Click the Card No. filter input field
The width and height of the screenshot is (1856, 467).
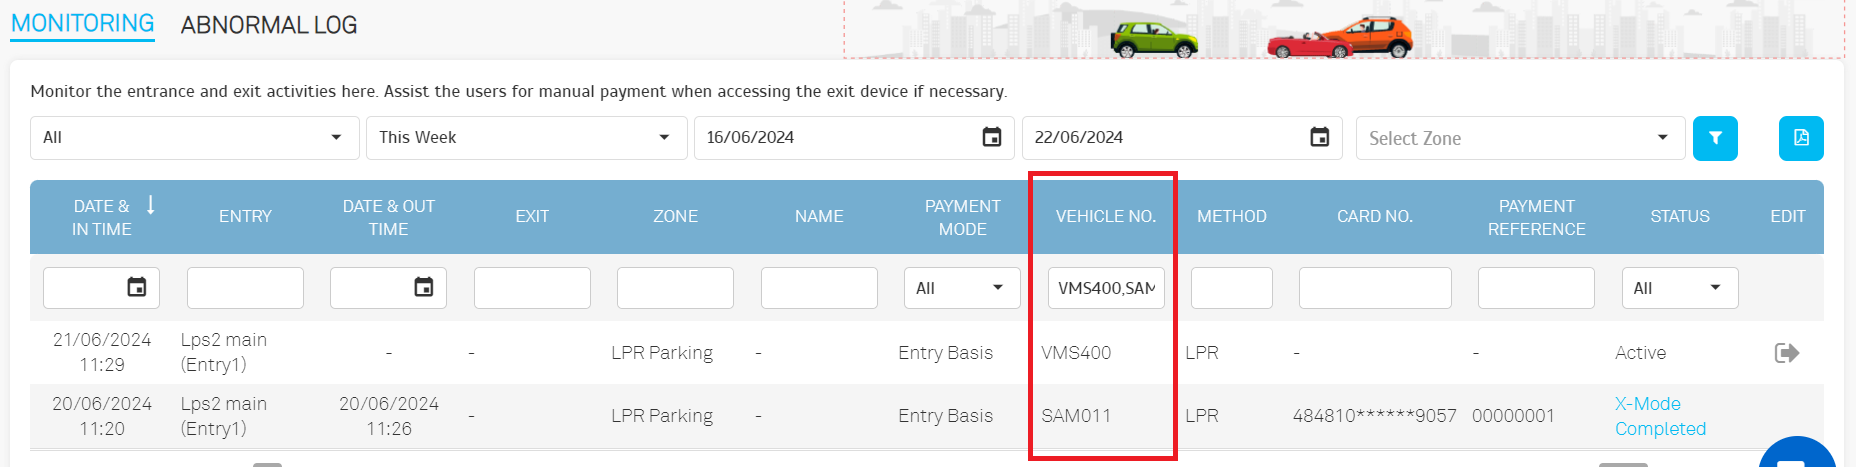tap(1374, 288)
